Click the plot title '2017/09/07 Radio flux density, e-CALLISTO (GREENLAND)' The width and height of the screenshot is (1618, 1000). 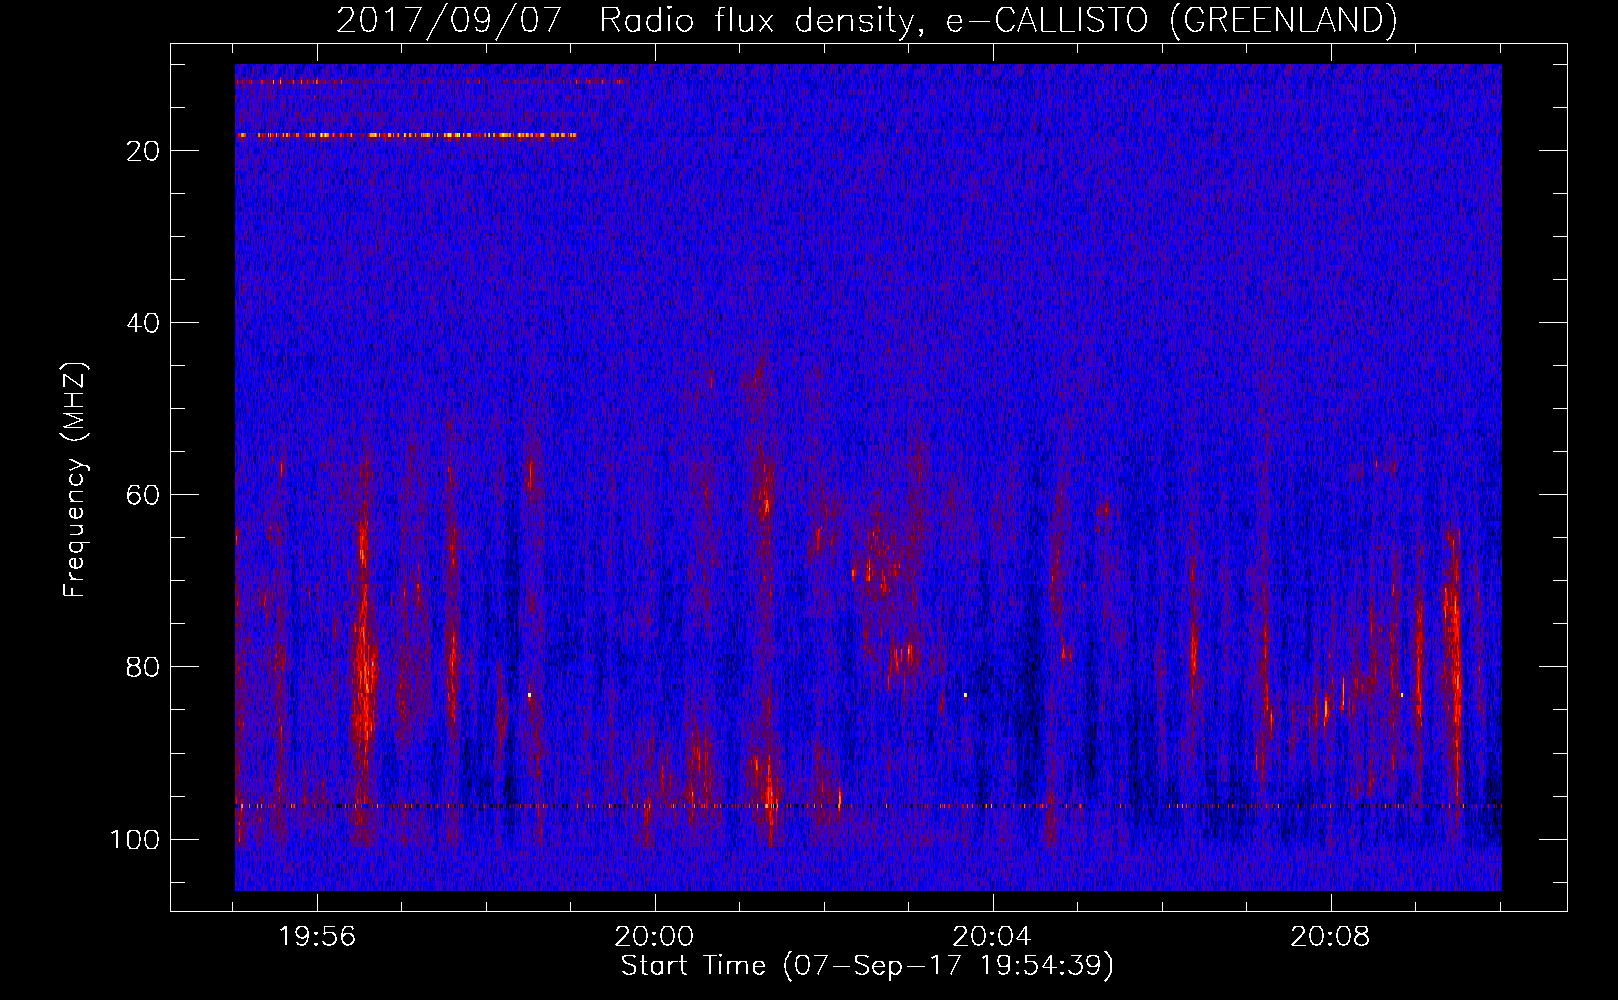(x=866, y=20)
